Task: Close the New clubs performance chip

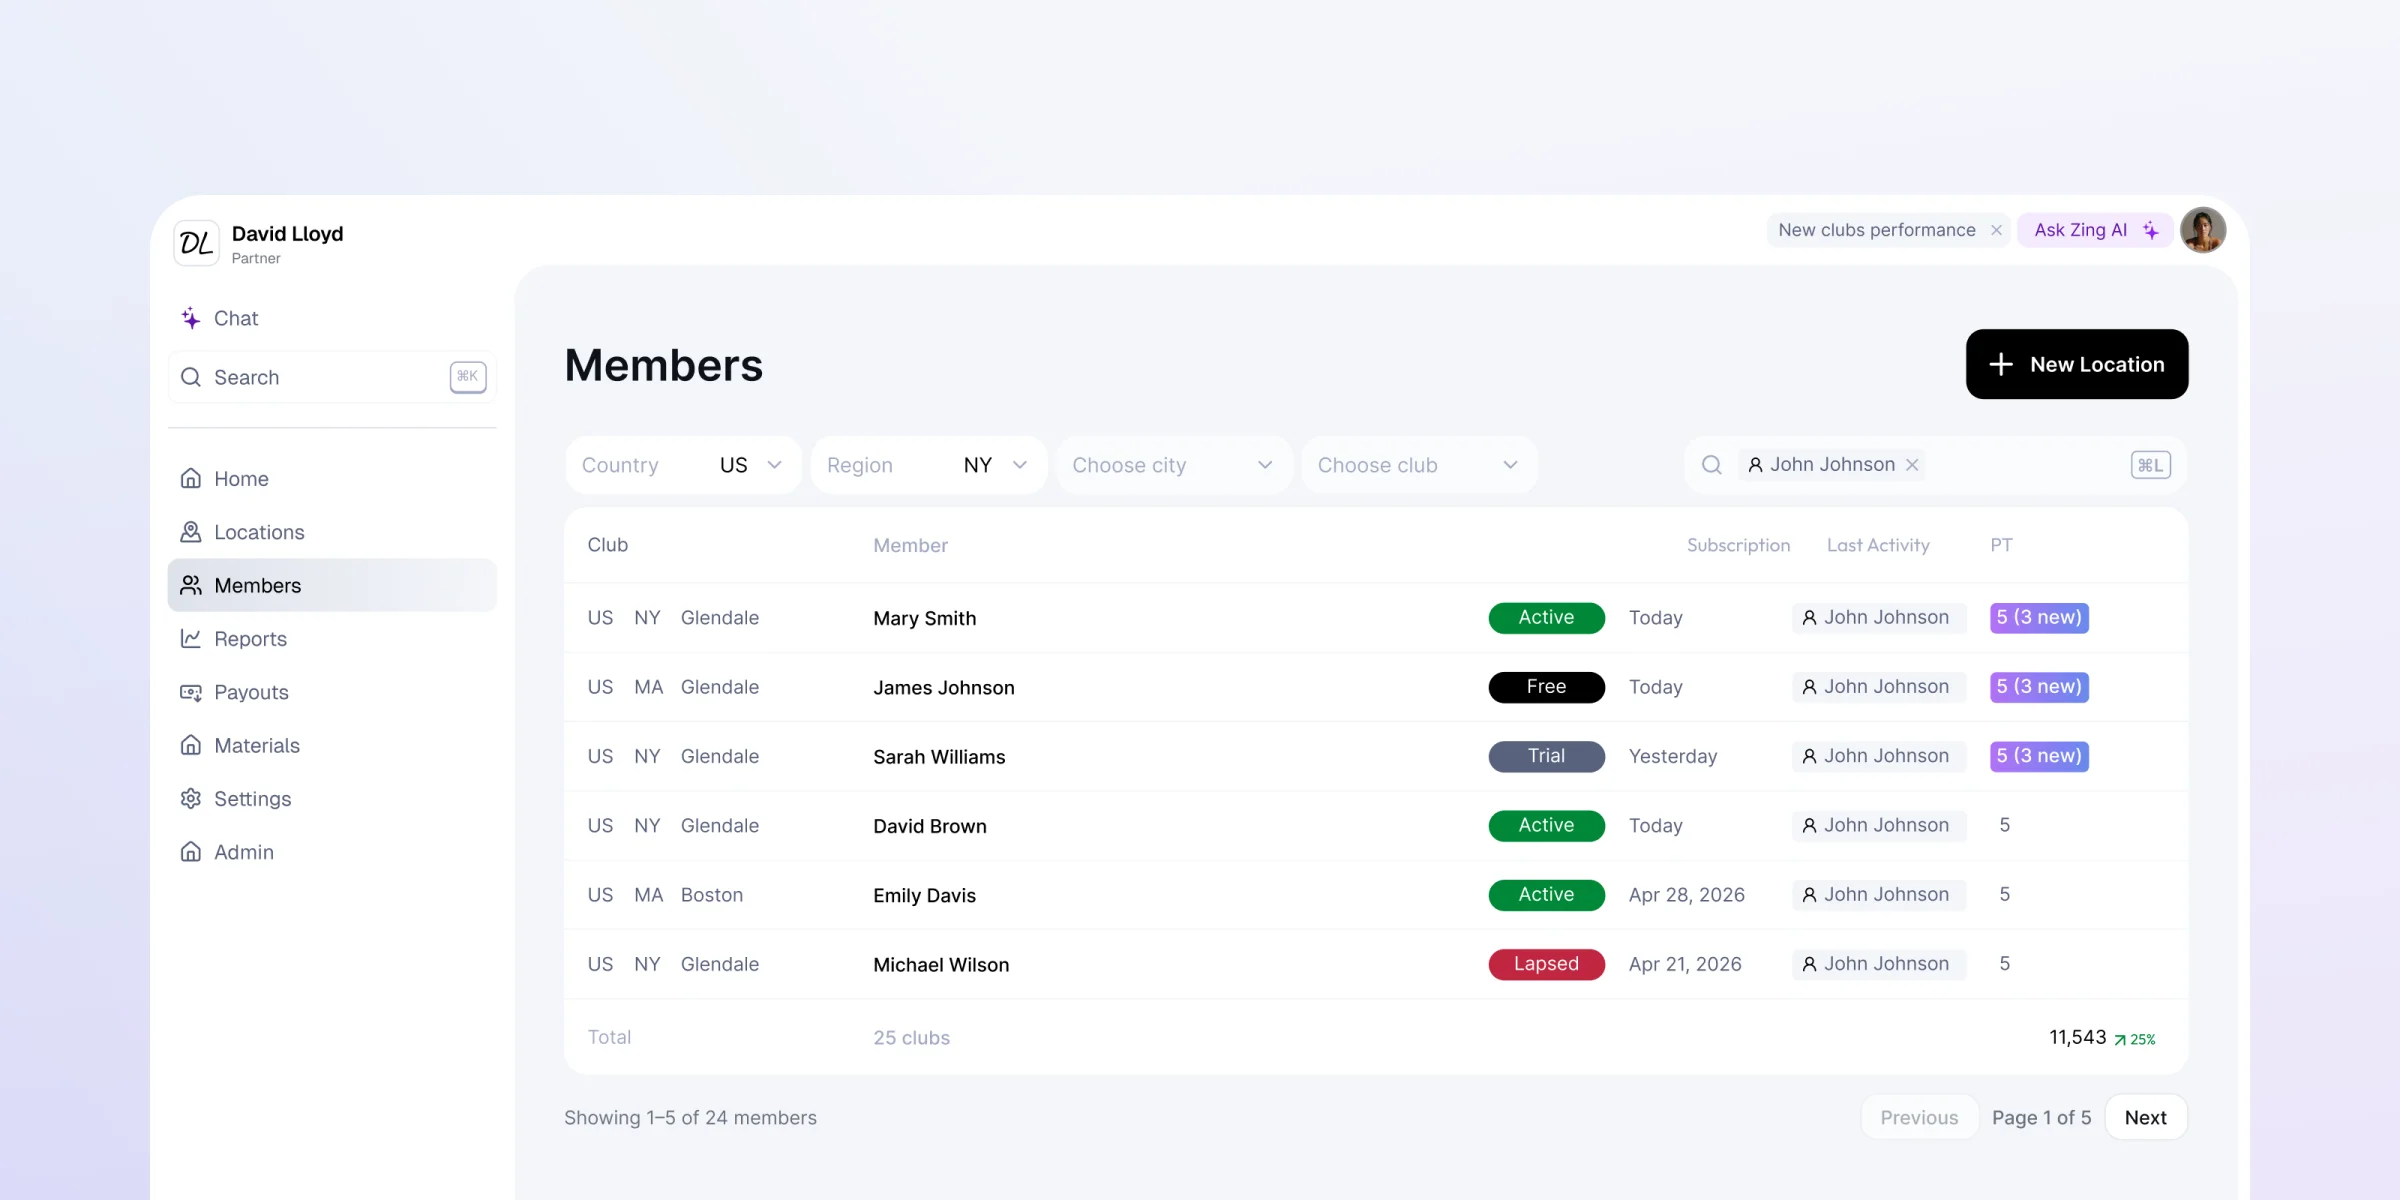Action: [x=1996, y=230]
